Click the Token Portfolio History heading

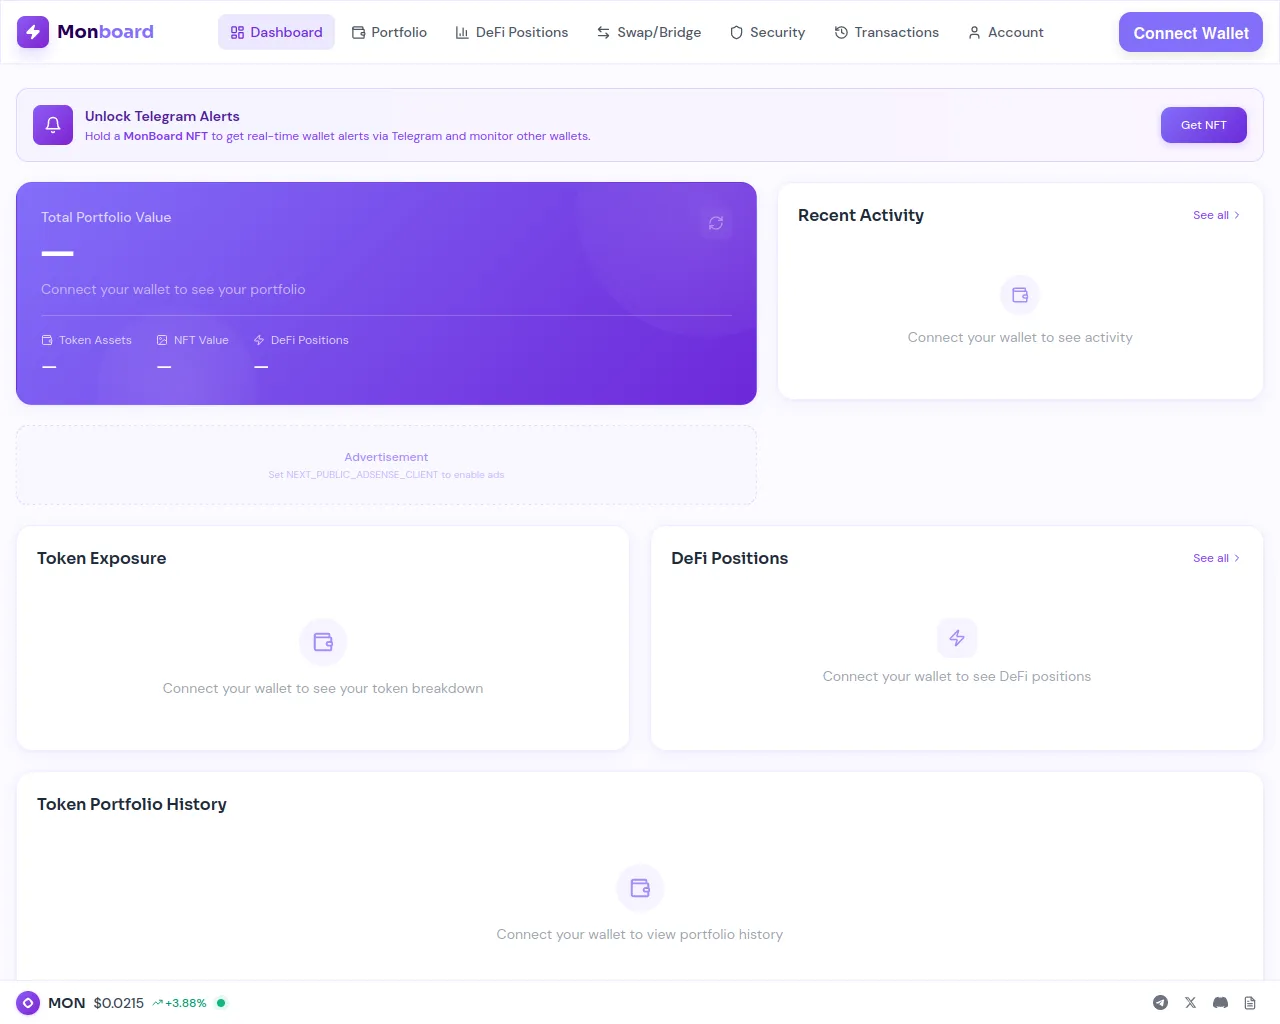coord(132,804)
